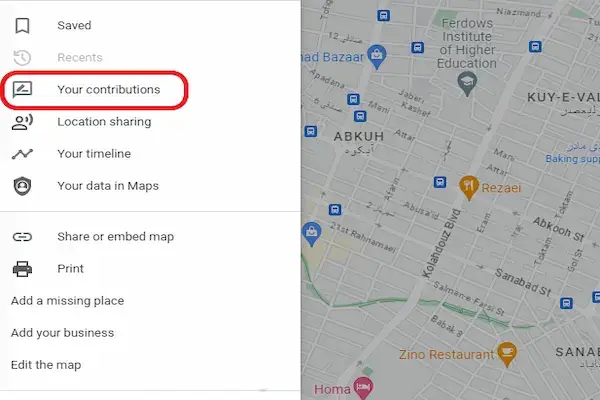600x400 pixels.
Task: Choose Share or embed map
Action: tap(115, 237)
